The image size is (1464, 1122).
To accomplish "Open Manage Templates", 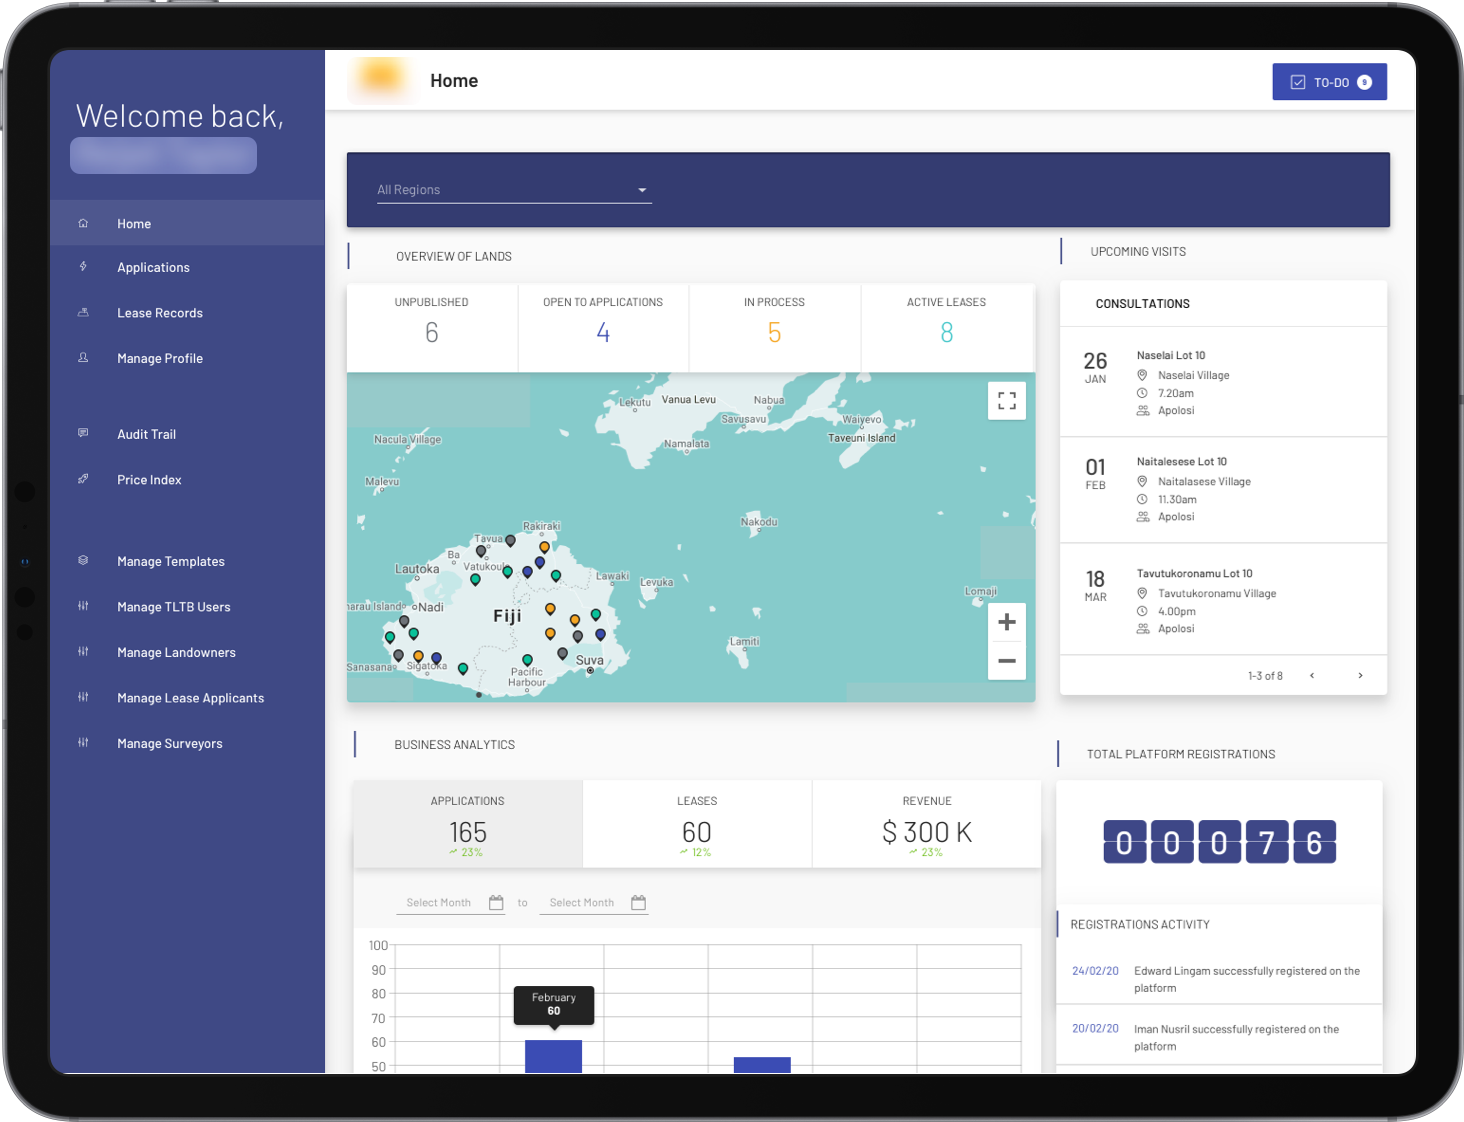I will (187, 561).
